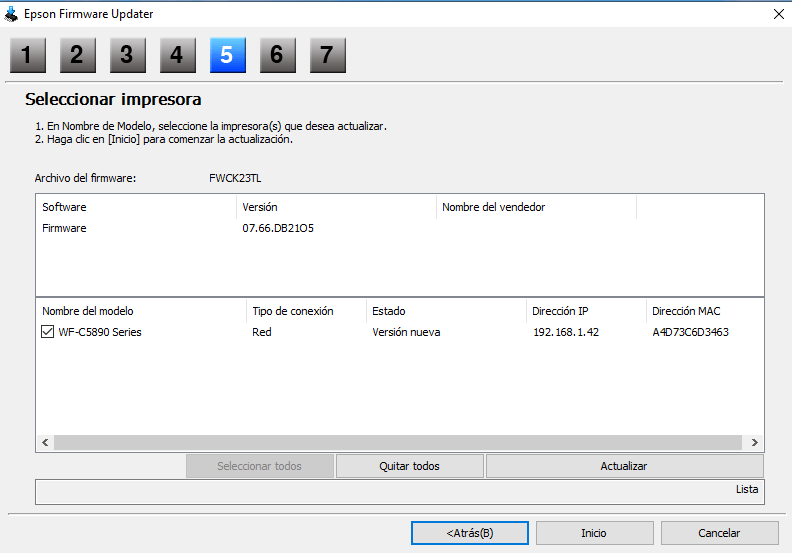This screenshot has height=553, width=792.
Task: Select step 4 wizard icon
Action: (x=177, y=56)
